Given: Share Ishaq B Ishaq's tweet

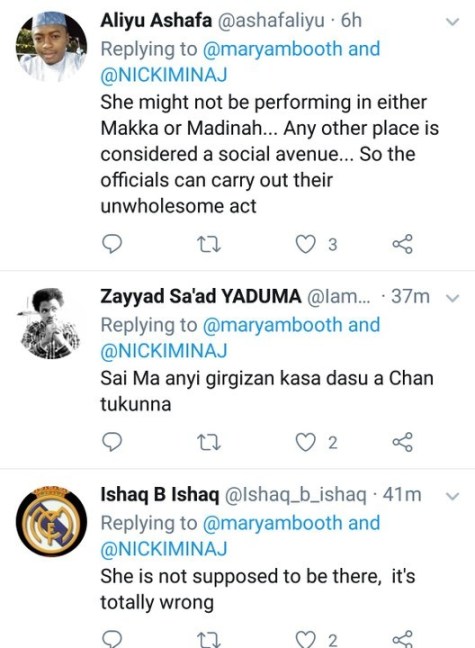Looking at the screenshot, I should (403, 639).
